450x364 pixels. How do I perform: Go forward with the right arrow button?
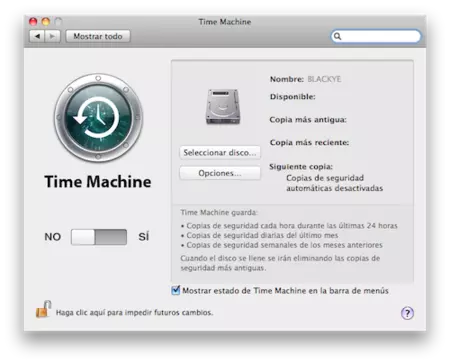pos(52,36)
